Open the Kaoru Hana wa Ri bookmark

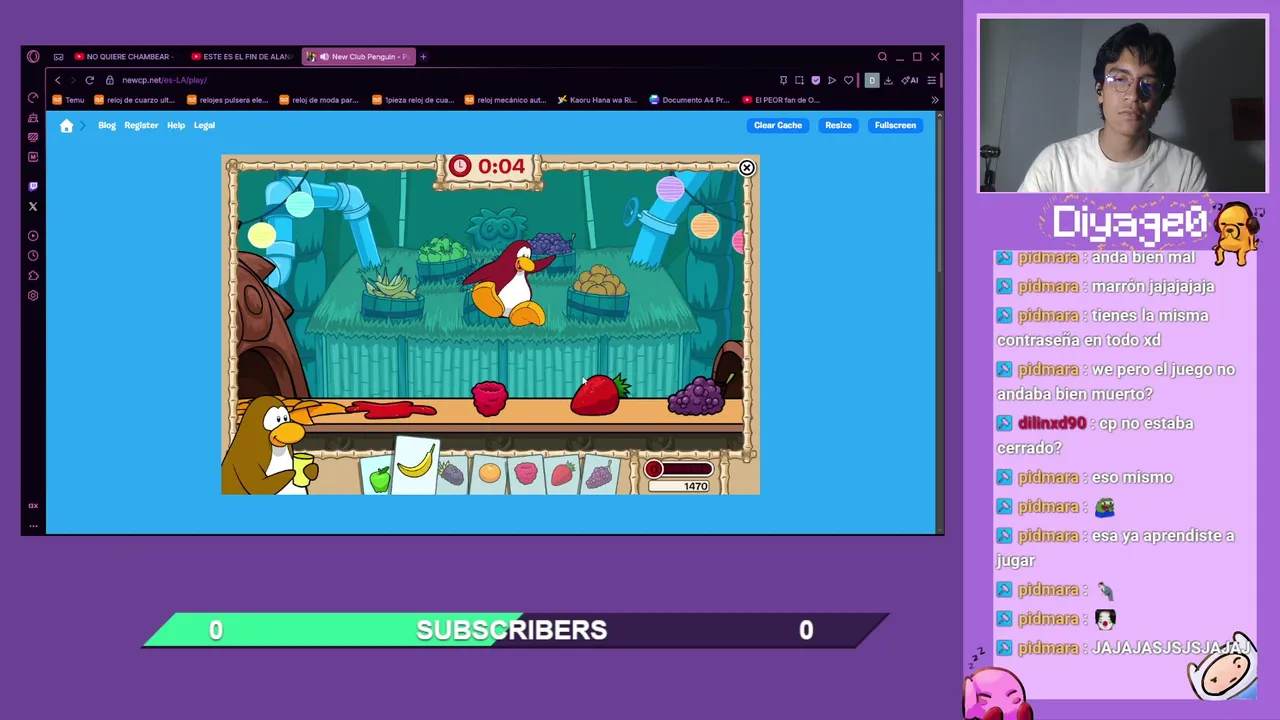click(x=597, y=100)
